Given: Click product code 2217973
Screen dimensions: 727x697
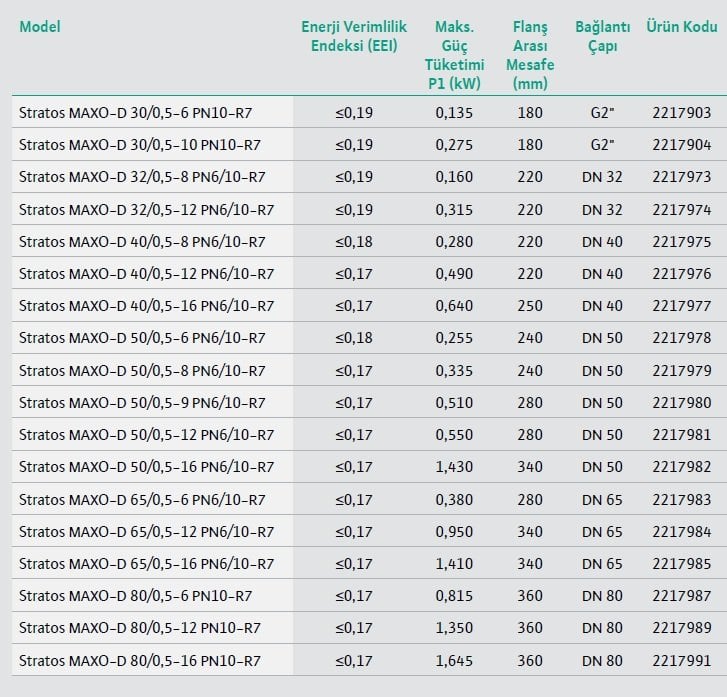Looking at the screenshot, I should click(x=682, y=177).
